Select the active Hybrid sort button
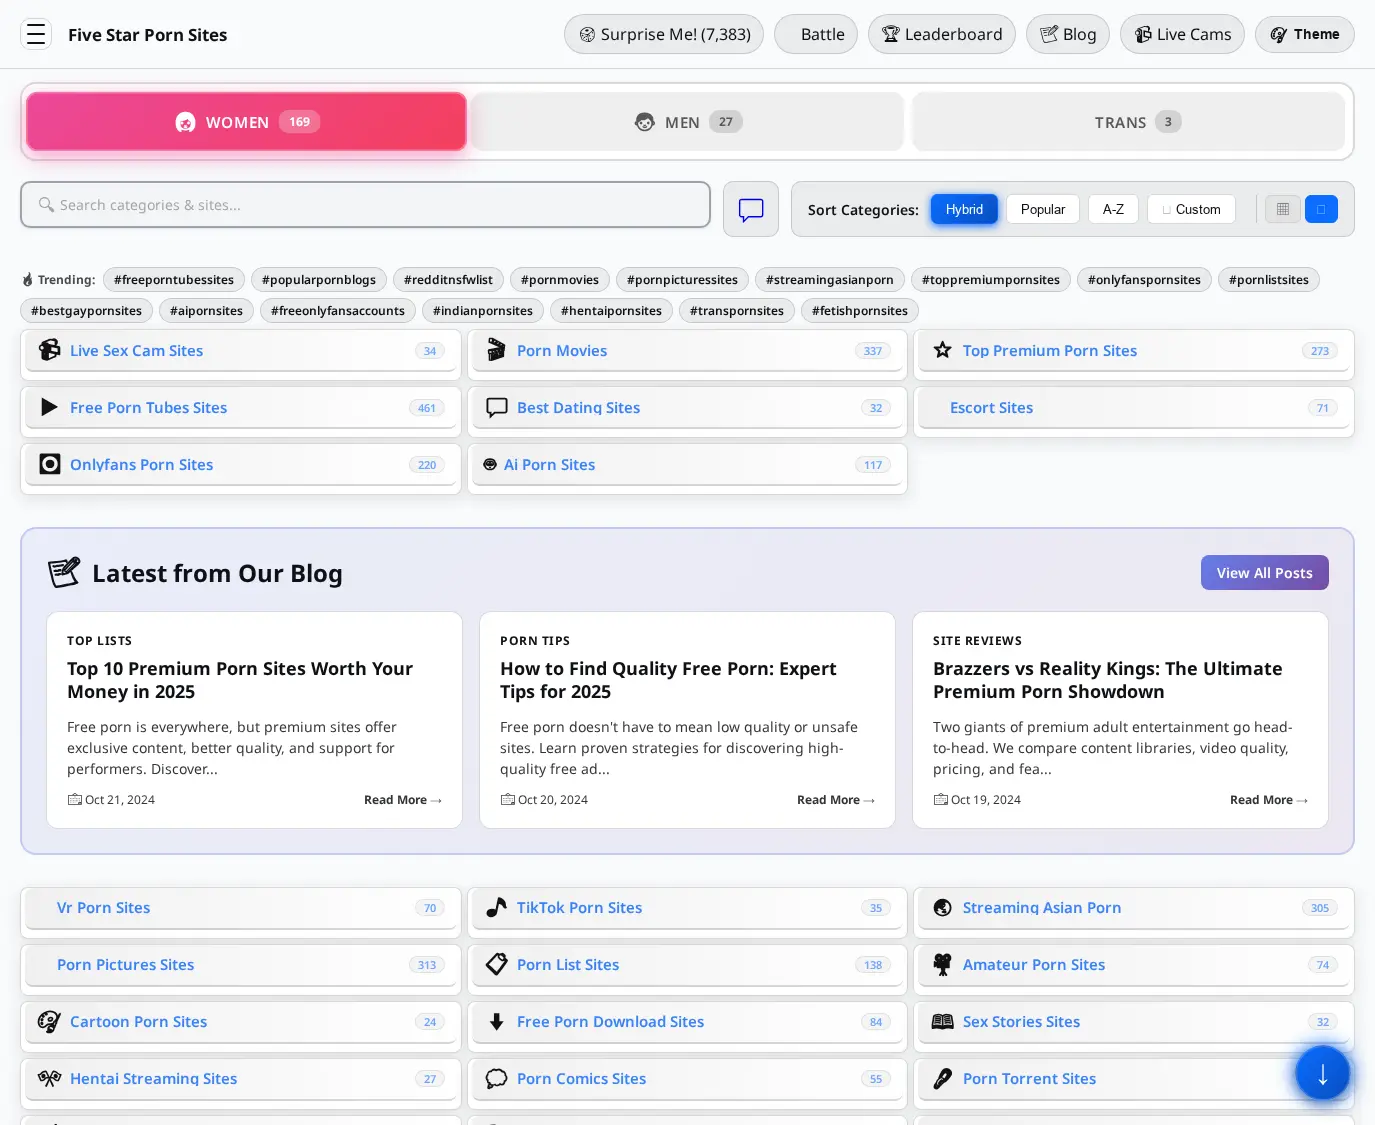Screen dimensions: 1375x1125 (964, 209)
